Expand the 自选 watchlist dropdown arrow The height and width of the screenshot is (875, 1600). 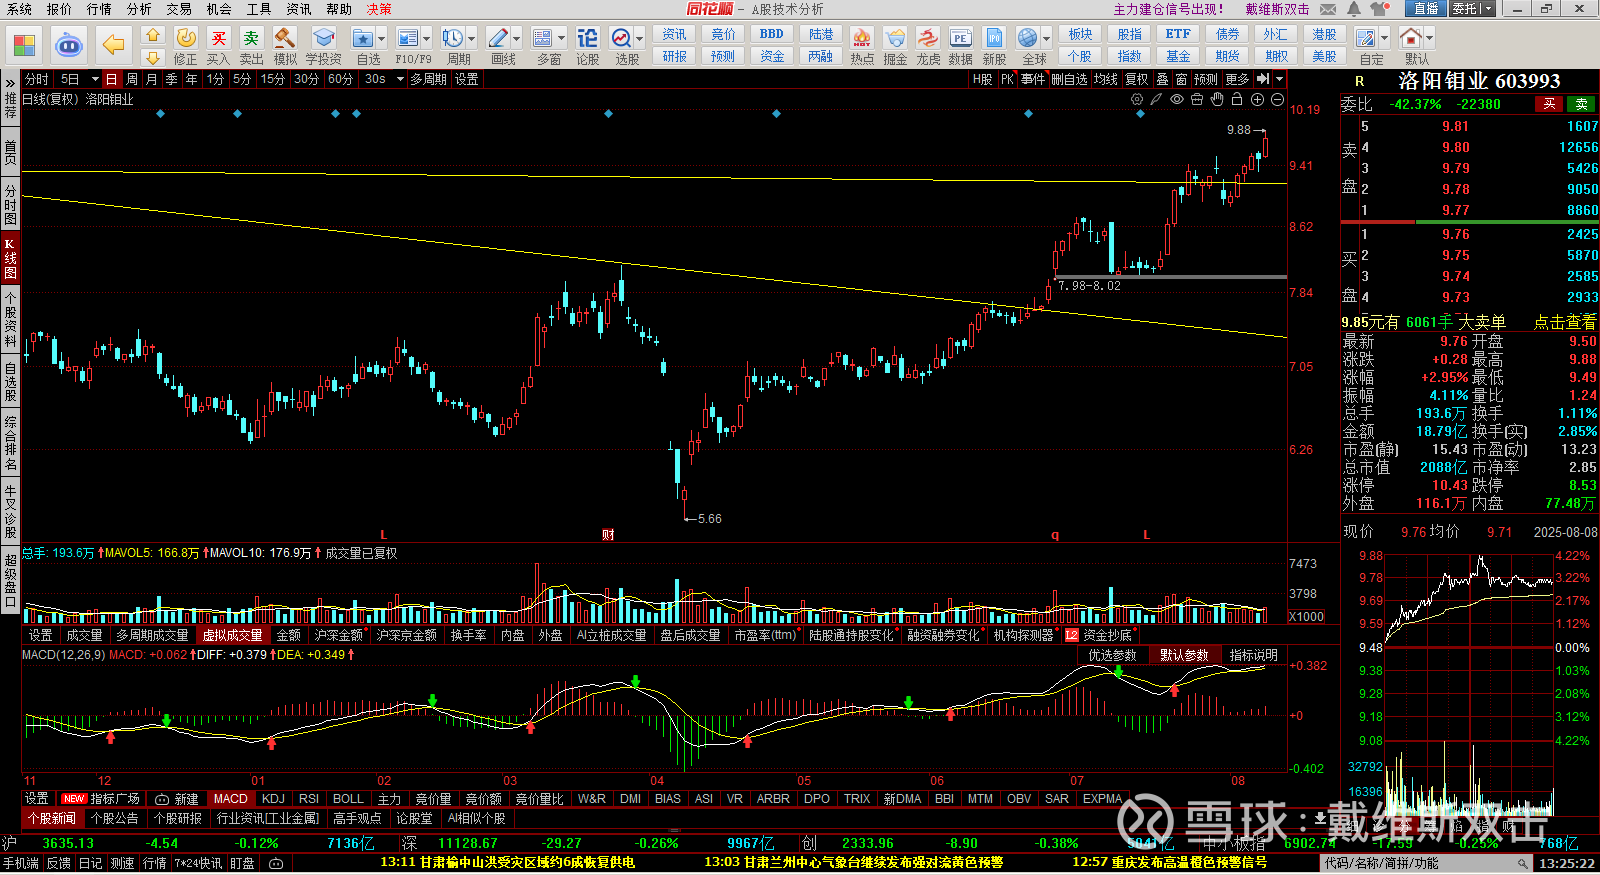pyautogui.click(x=383, y=39)
